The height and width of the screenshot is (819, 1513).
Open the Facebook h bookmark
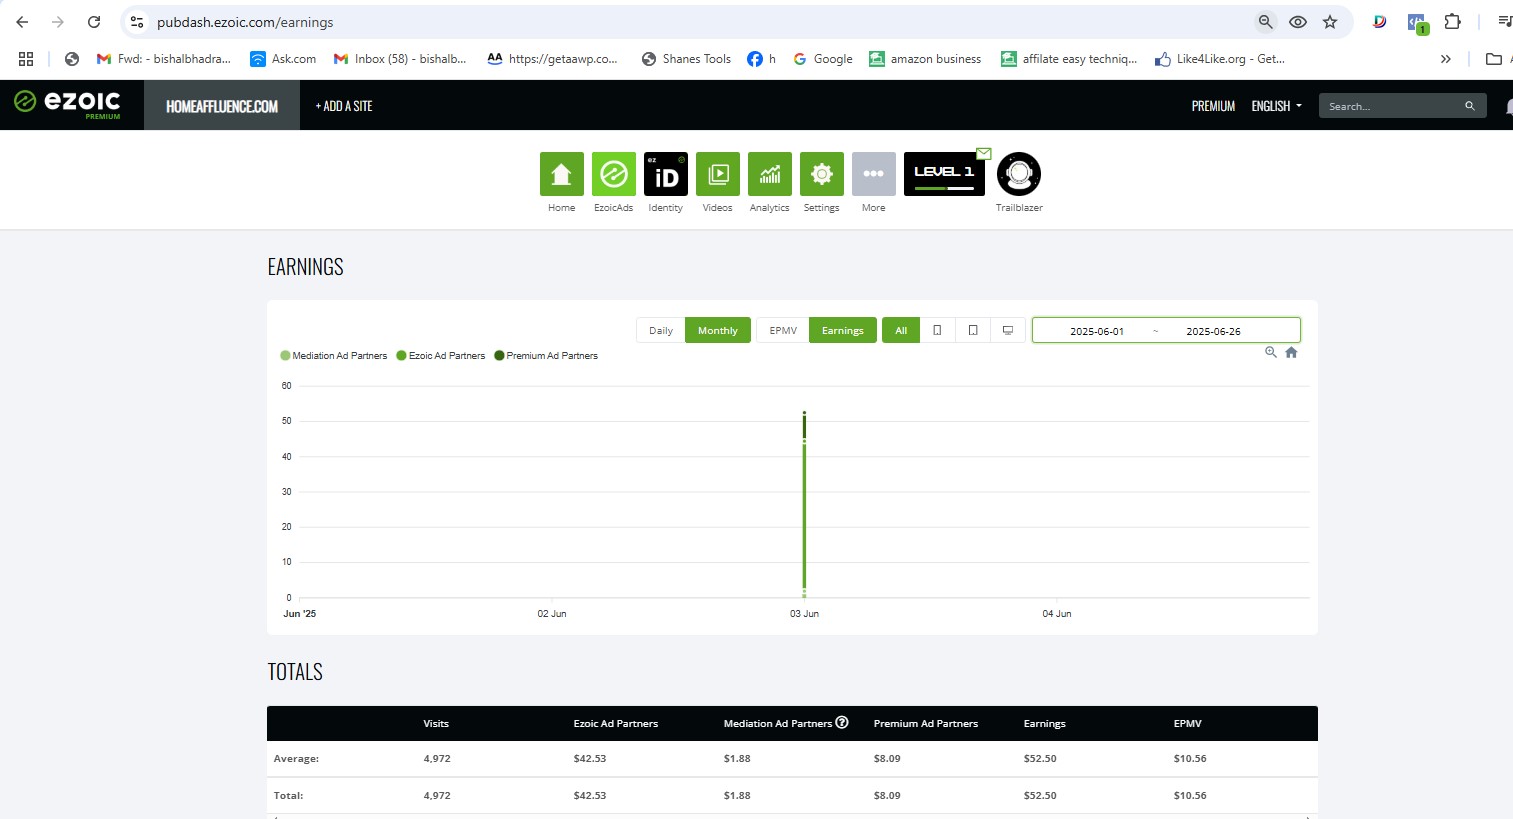(761, 59)
